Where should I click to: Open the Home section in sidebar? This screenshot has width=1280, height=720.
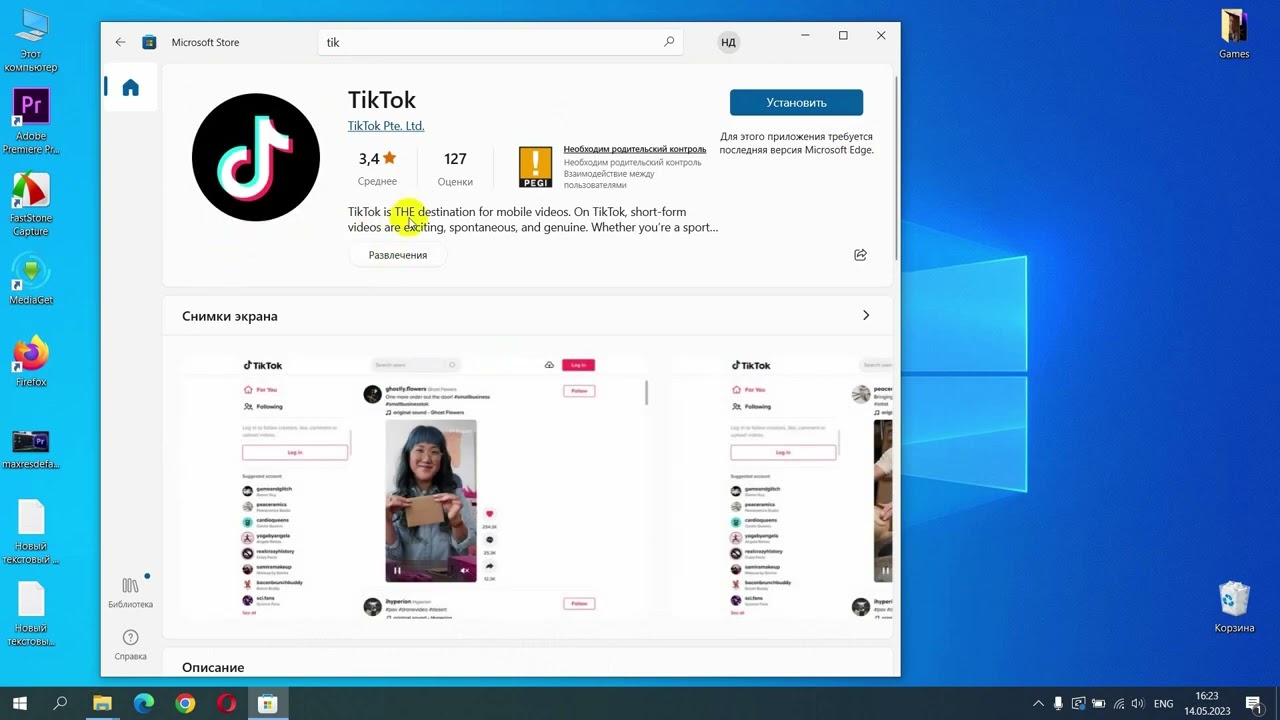click(130, 87)
